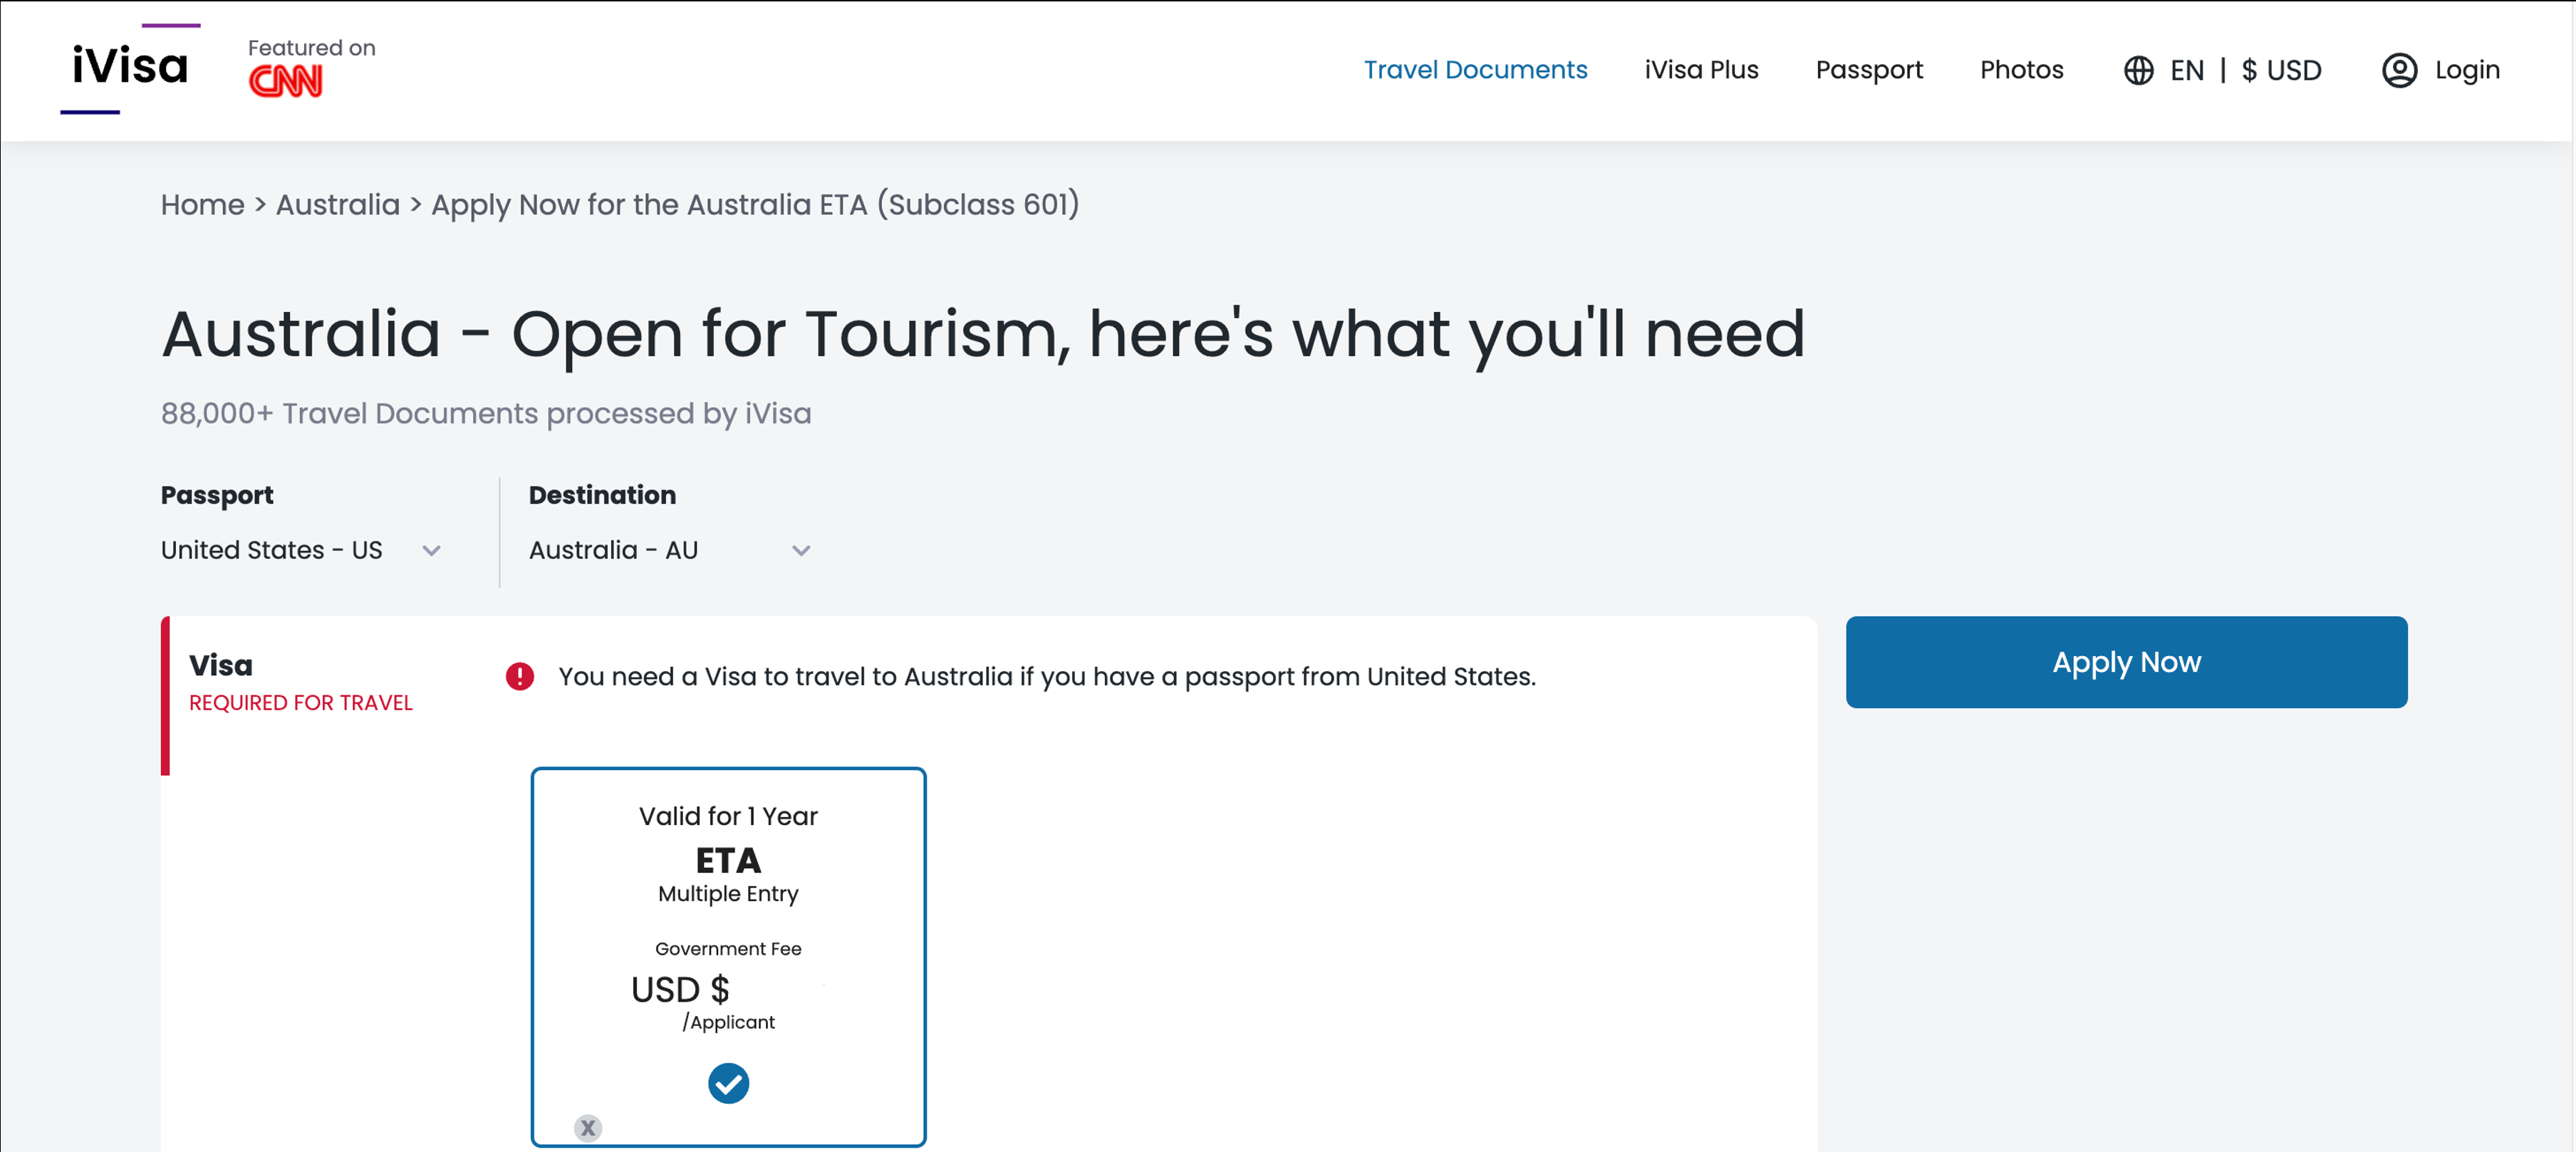Open the Passport navigation menu
Screen dimensions: 2576x1152
coord(1869,69)
